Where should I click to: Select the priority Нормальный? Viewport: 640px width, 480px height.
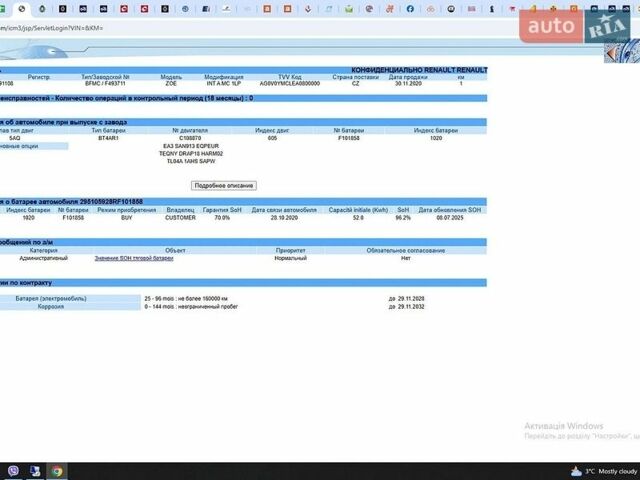coord(291,258)
